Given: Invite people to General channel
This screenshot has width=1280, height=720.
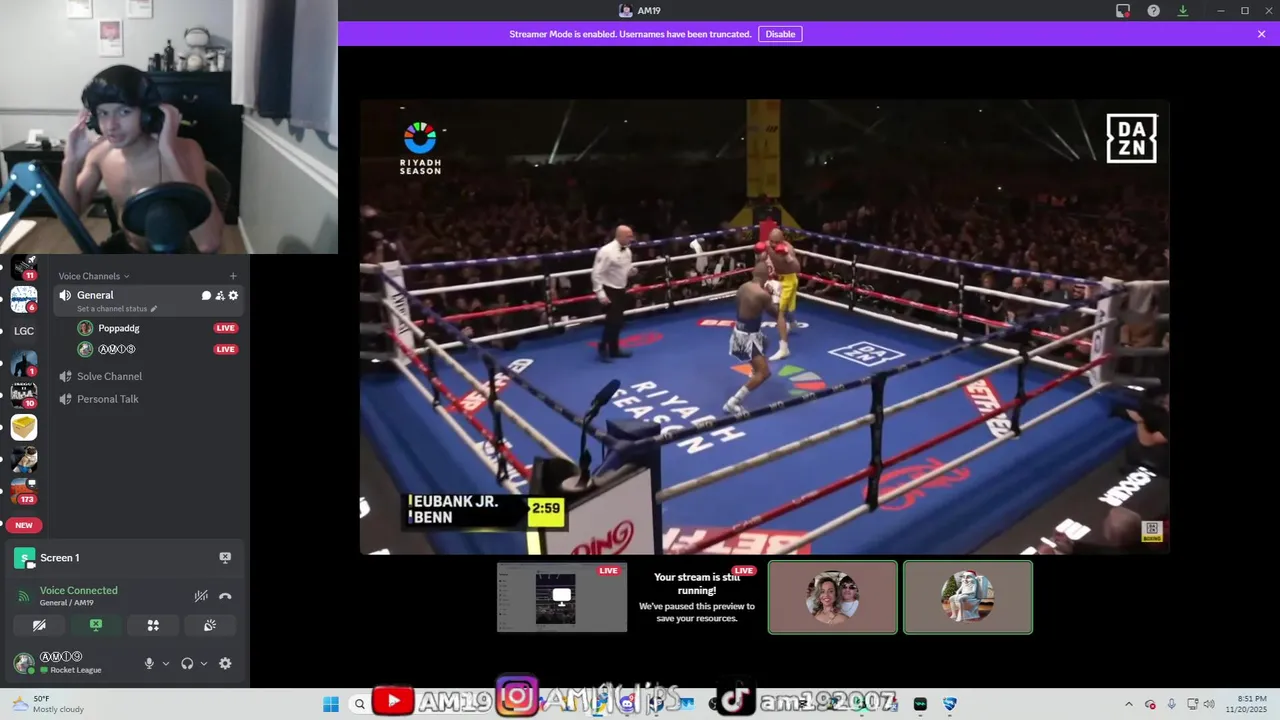Looking at the screenshot, I should [x=220, y=295].
